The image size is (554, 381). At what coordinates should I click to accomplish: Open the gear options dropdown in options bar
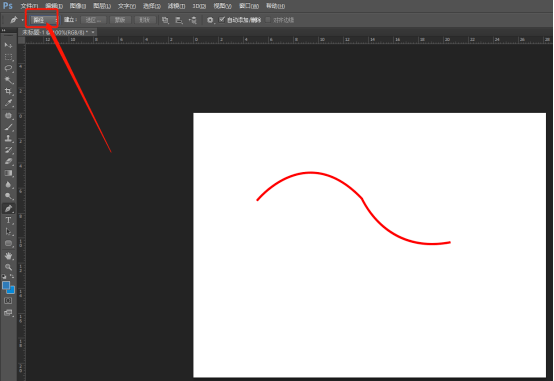pos(210,20)
